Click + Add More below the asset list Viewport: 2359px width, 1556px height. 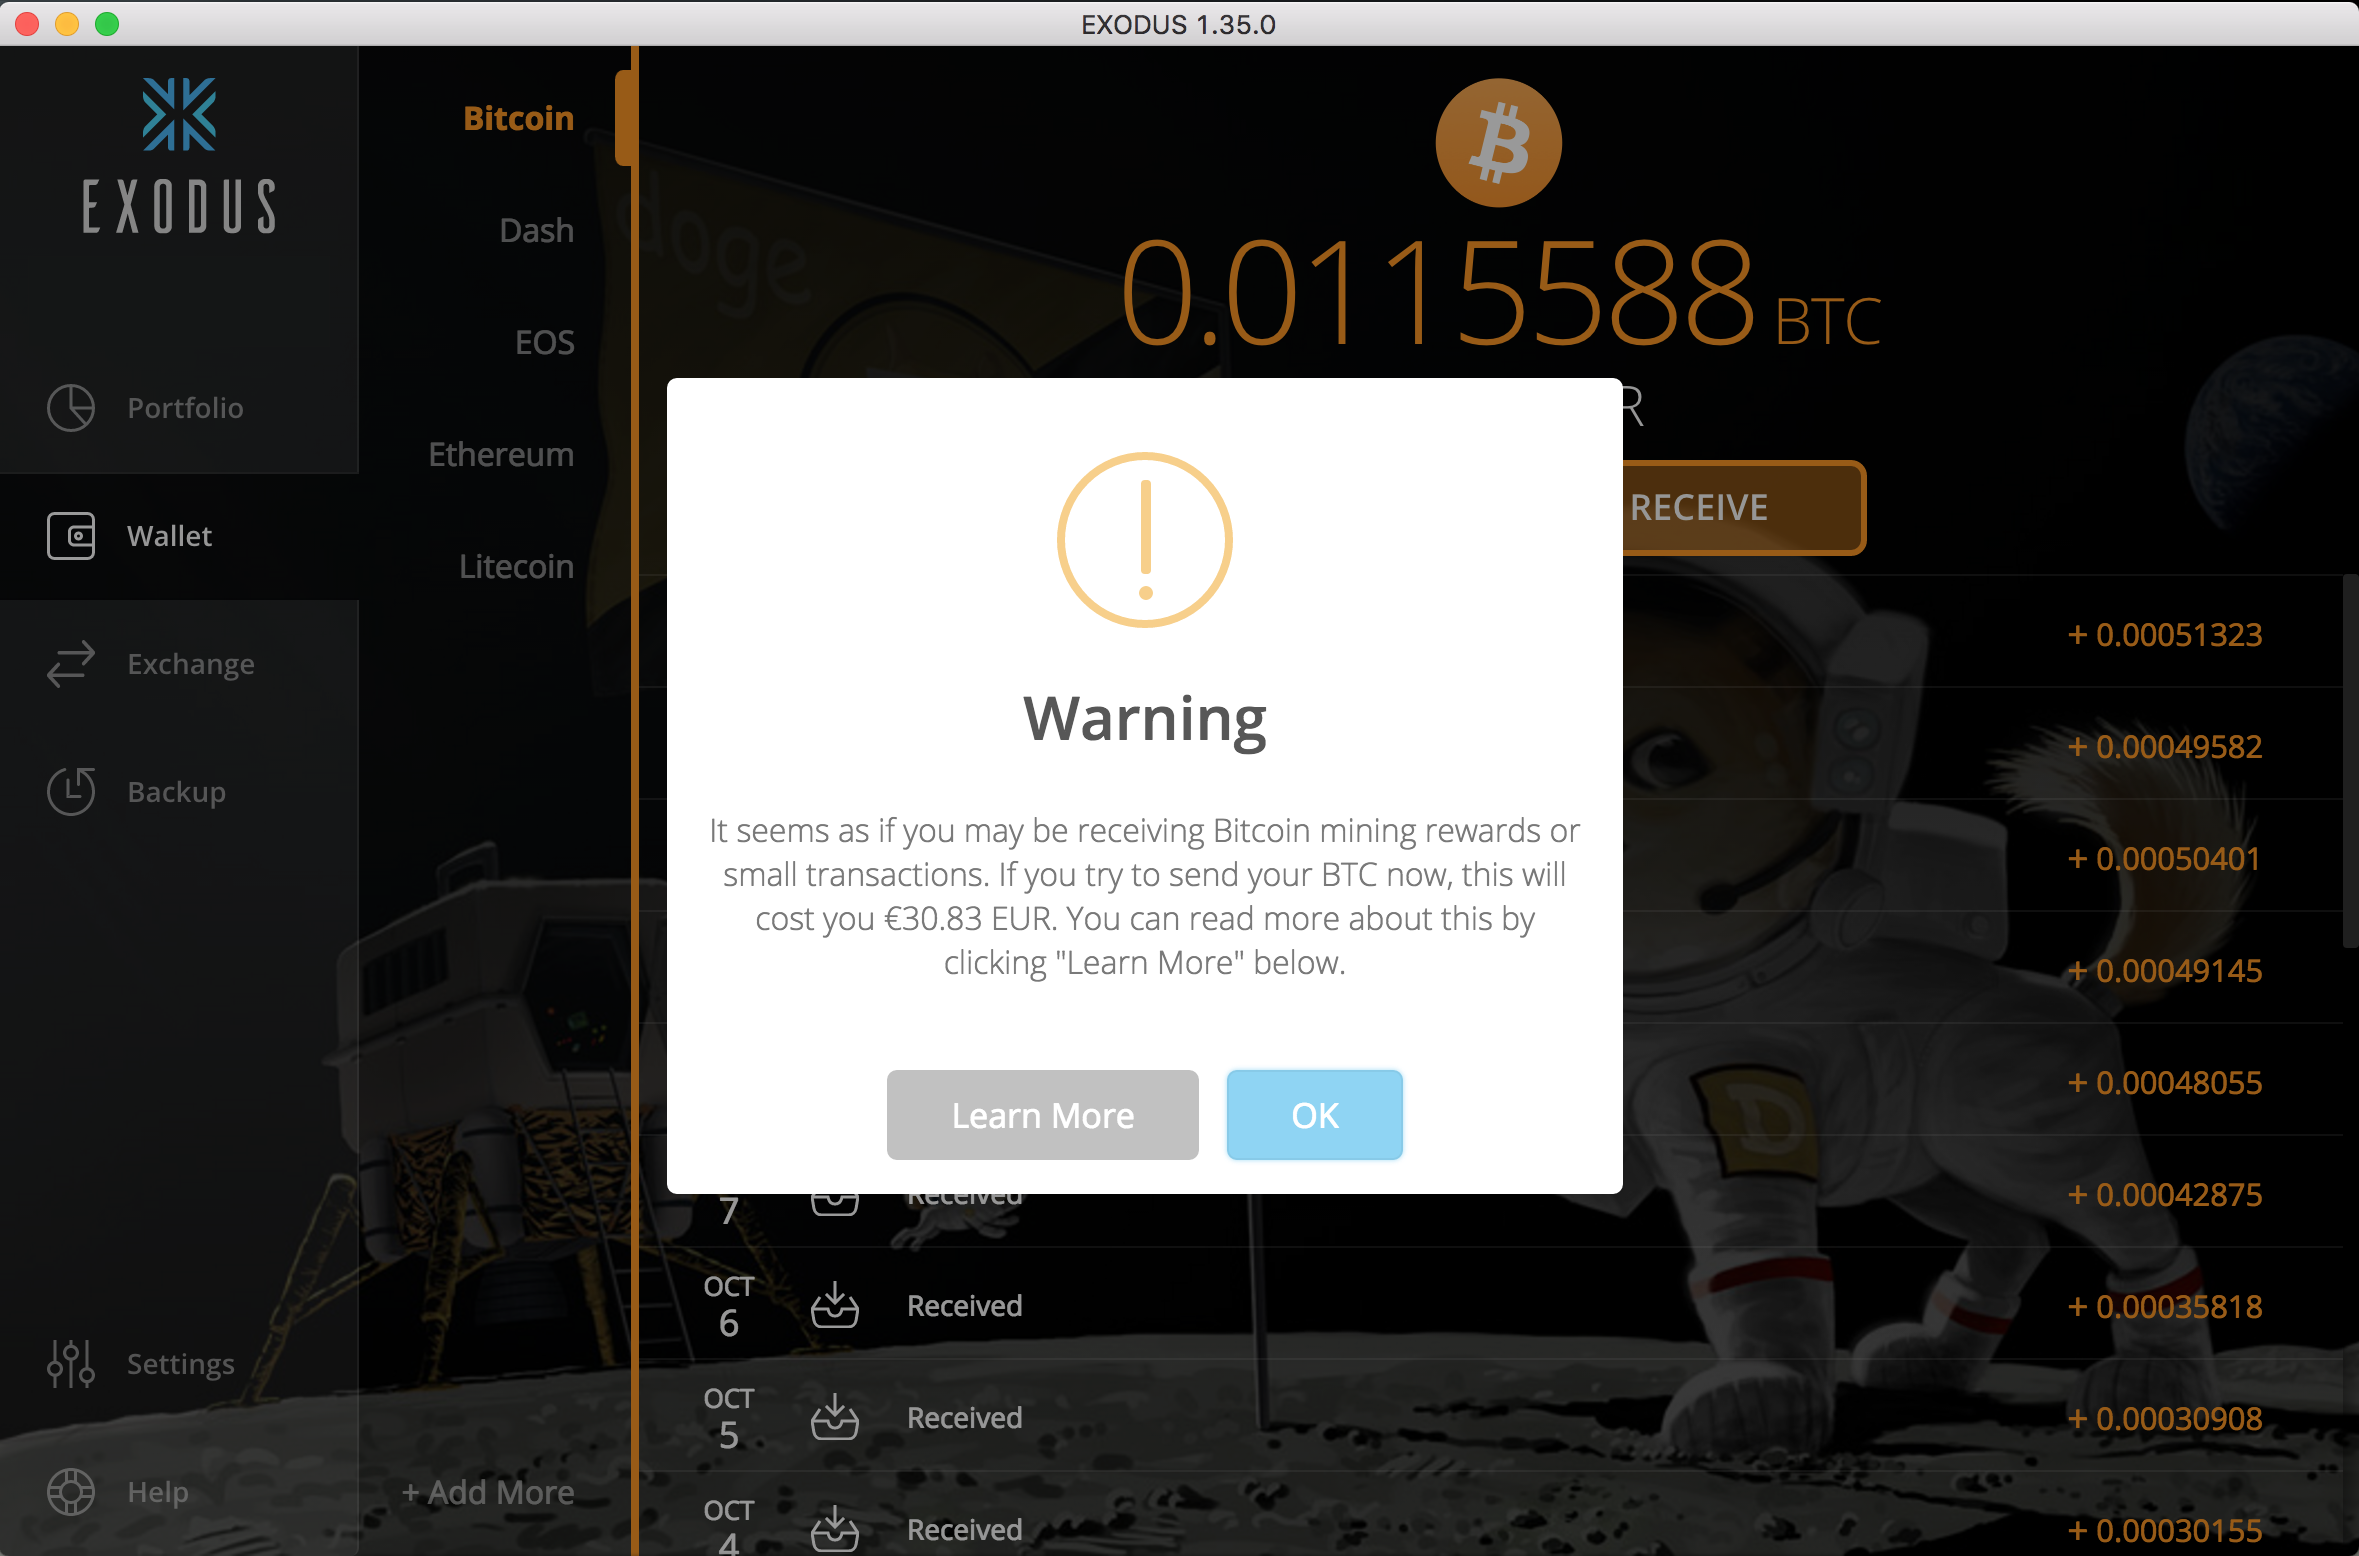(x=488, y=1492)
